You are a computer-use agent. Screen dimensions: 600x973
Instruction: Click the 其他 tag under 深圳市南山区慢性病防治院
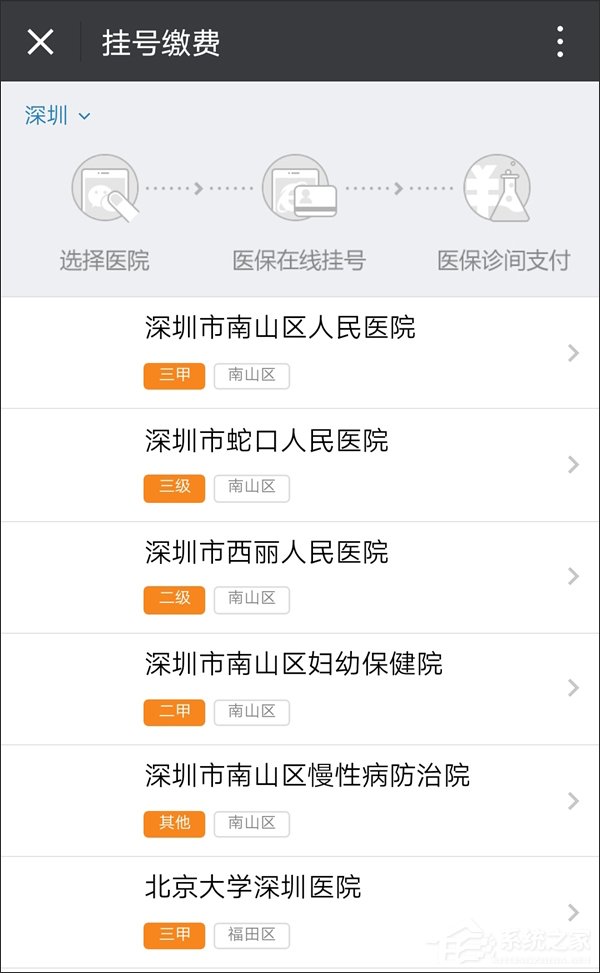(x=173, y=824)
